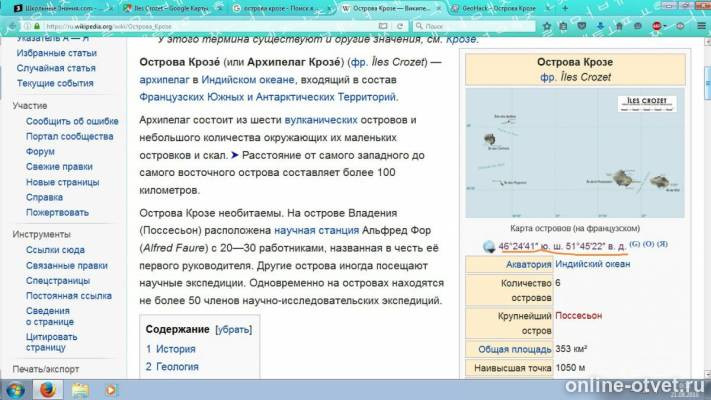
Task: Open Французских Южных и Антарктических Территорий link
Action: pos(268,97)
